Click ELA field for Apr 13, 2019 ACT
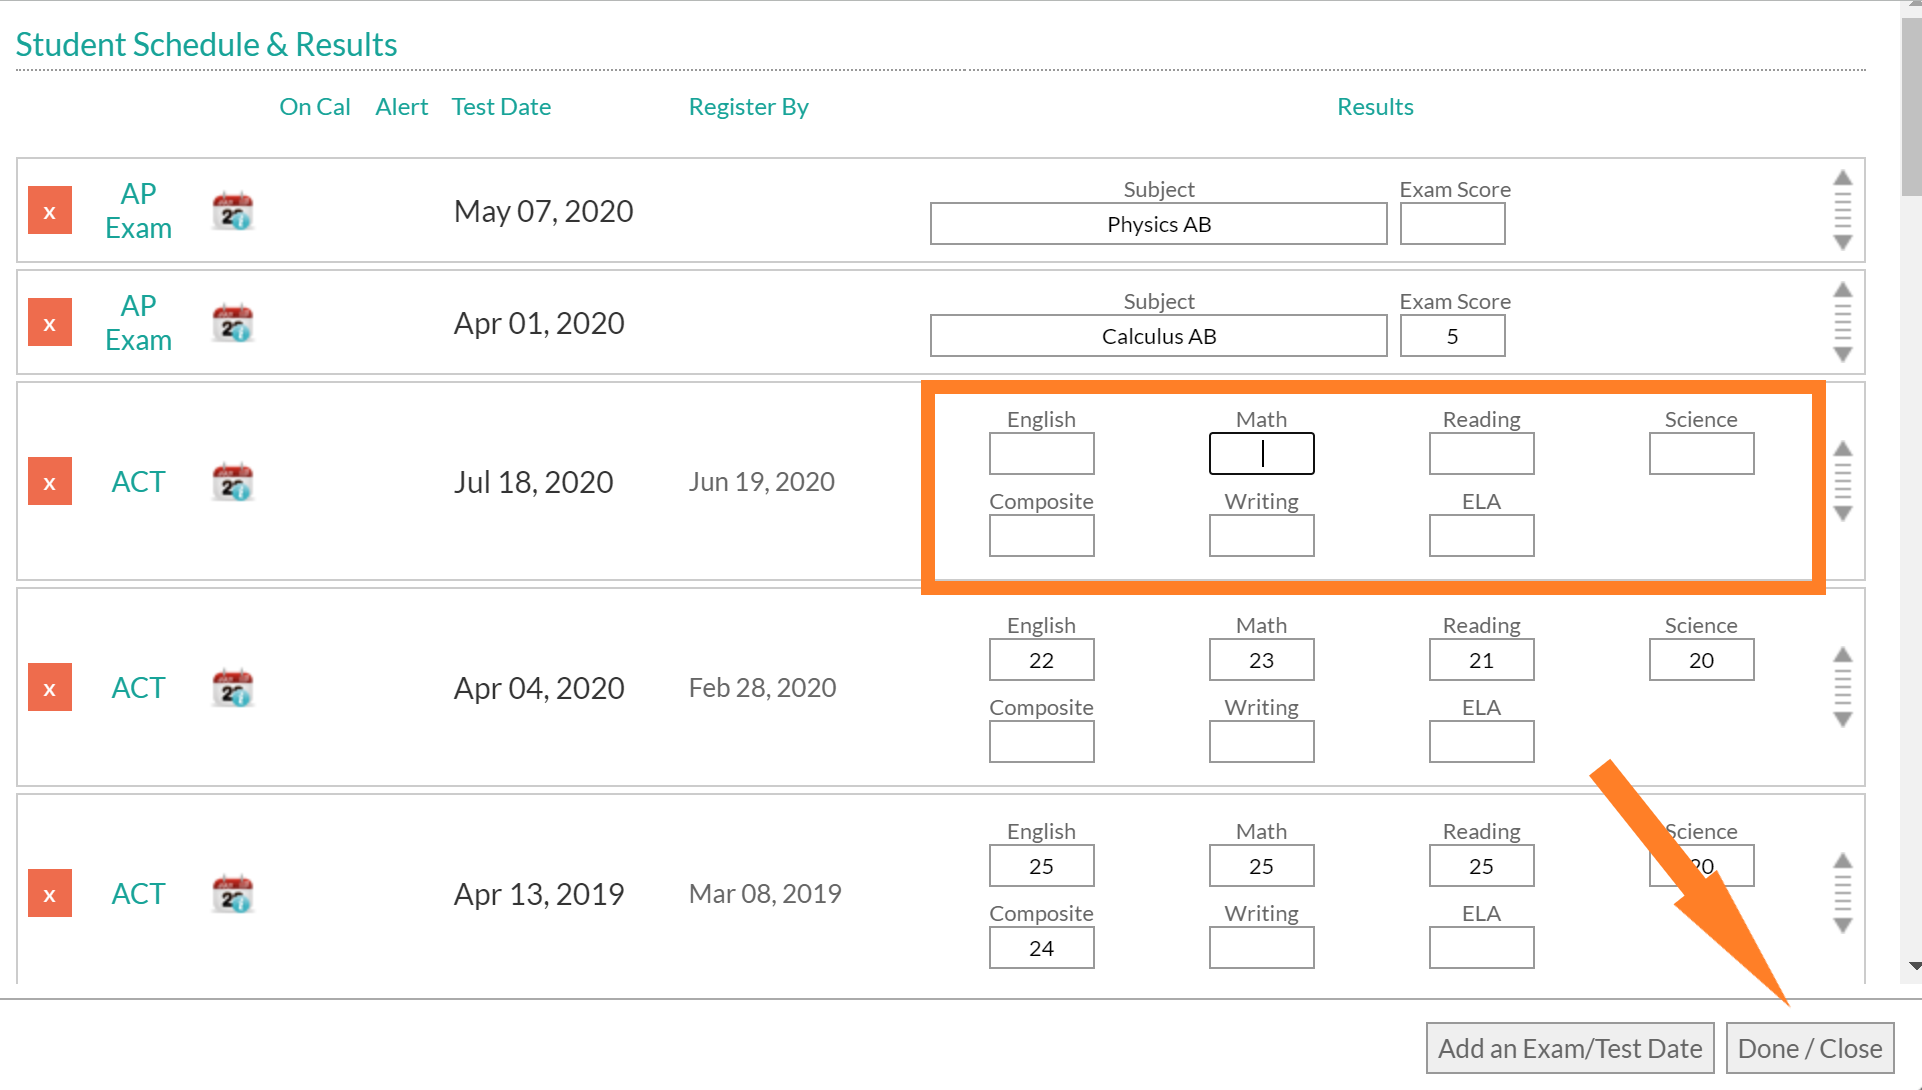 point(1481,948)
